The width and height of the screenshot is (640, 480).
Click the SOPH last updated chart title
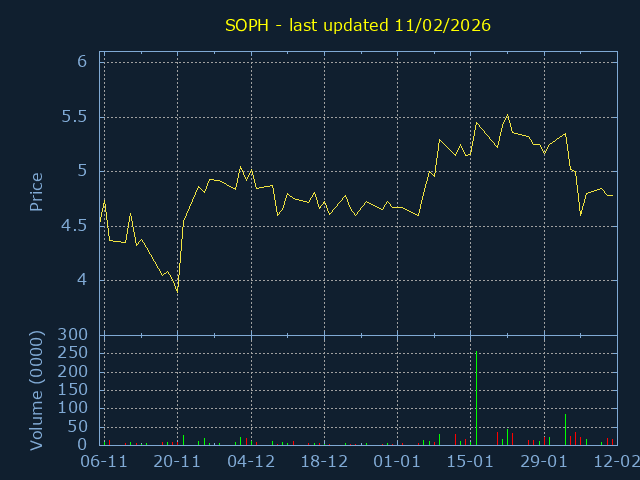[x=355, y=24]
